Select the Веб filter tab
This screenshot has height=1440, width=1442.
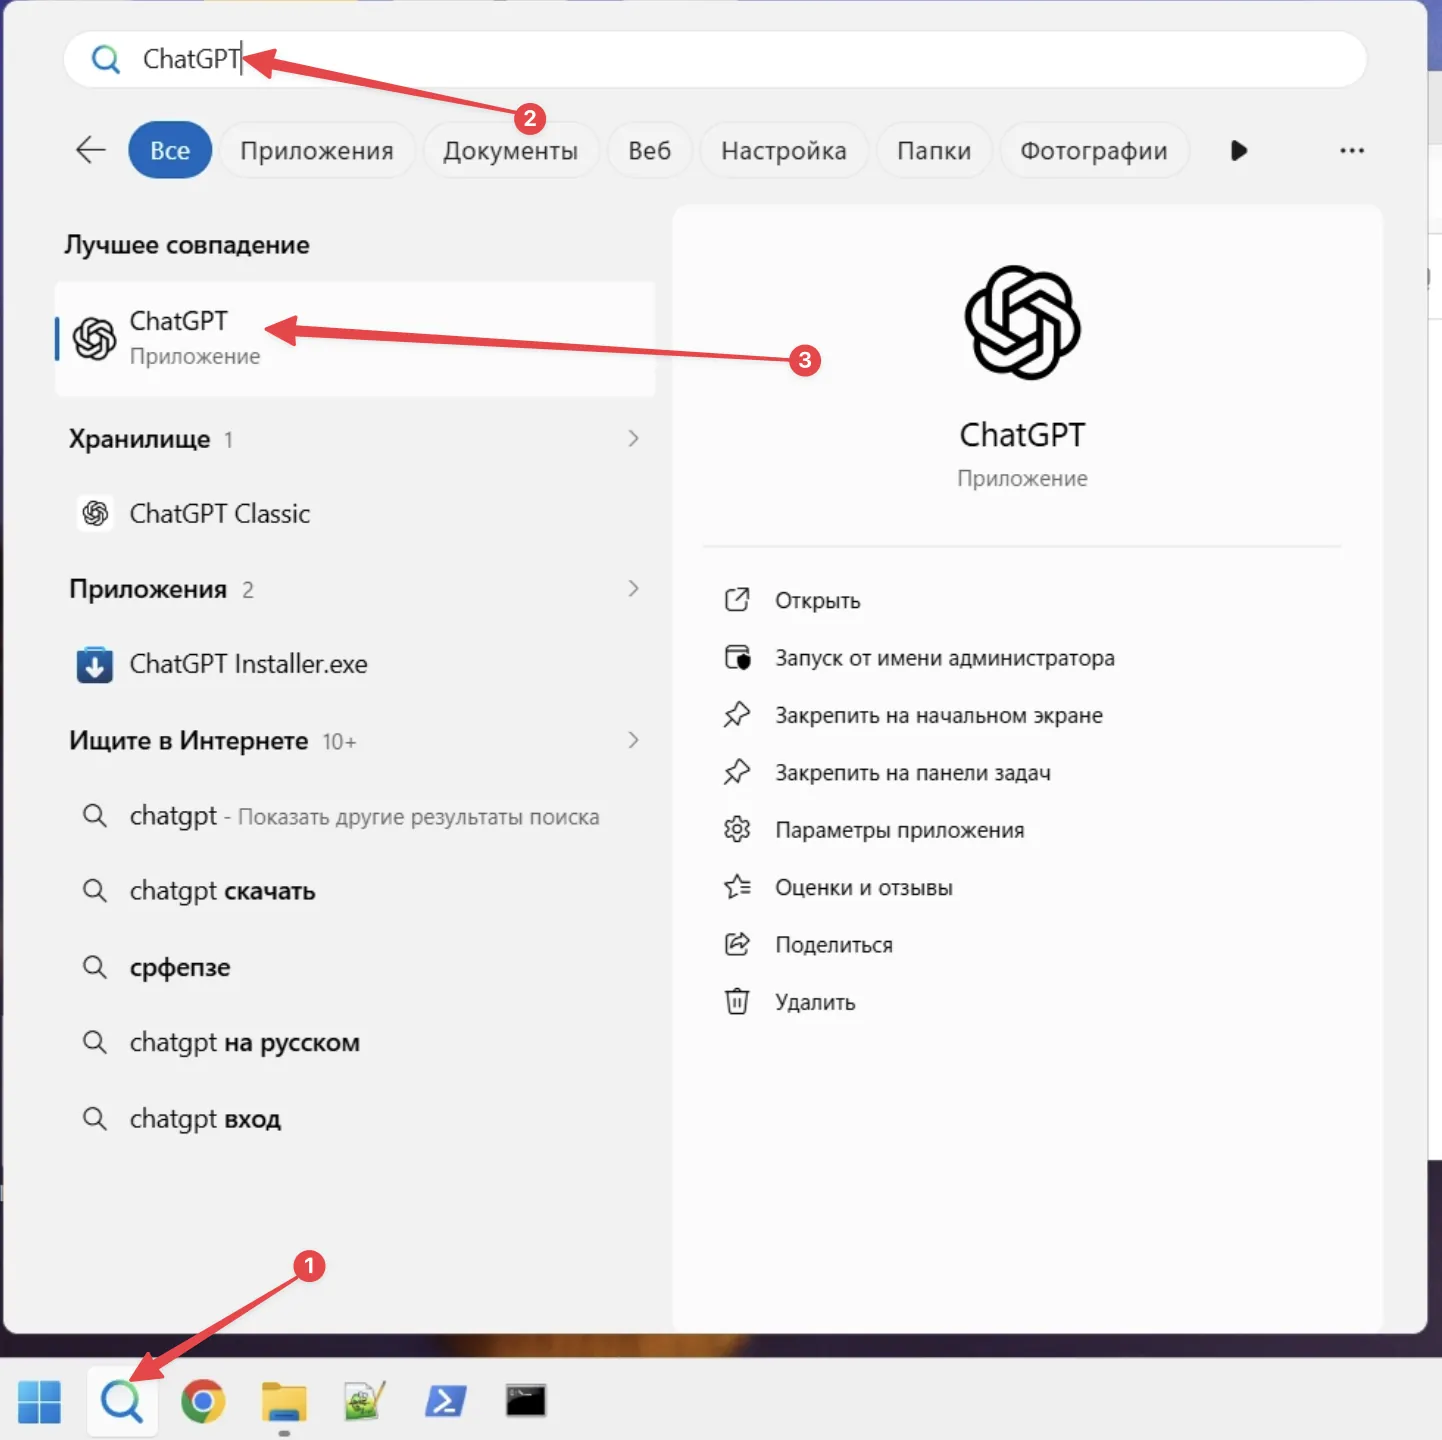(649, 150)
